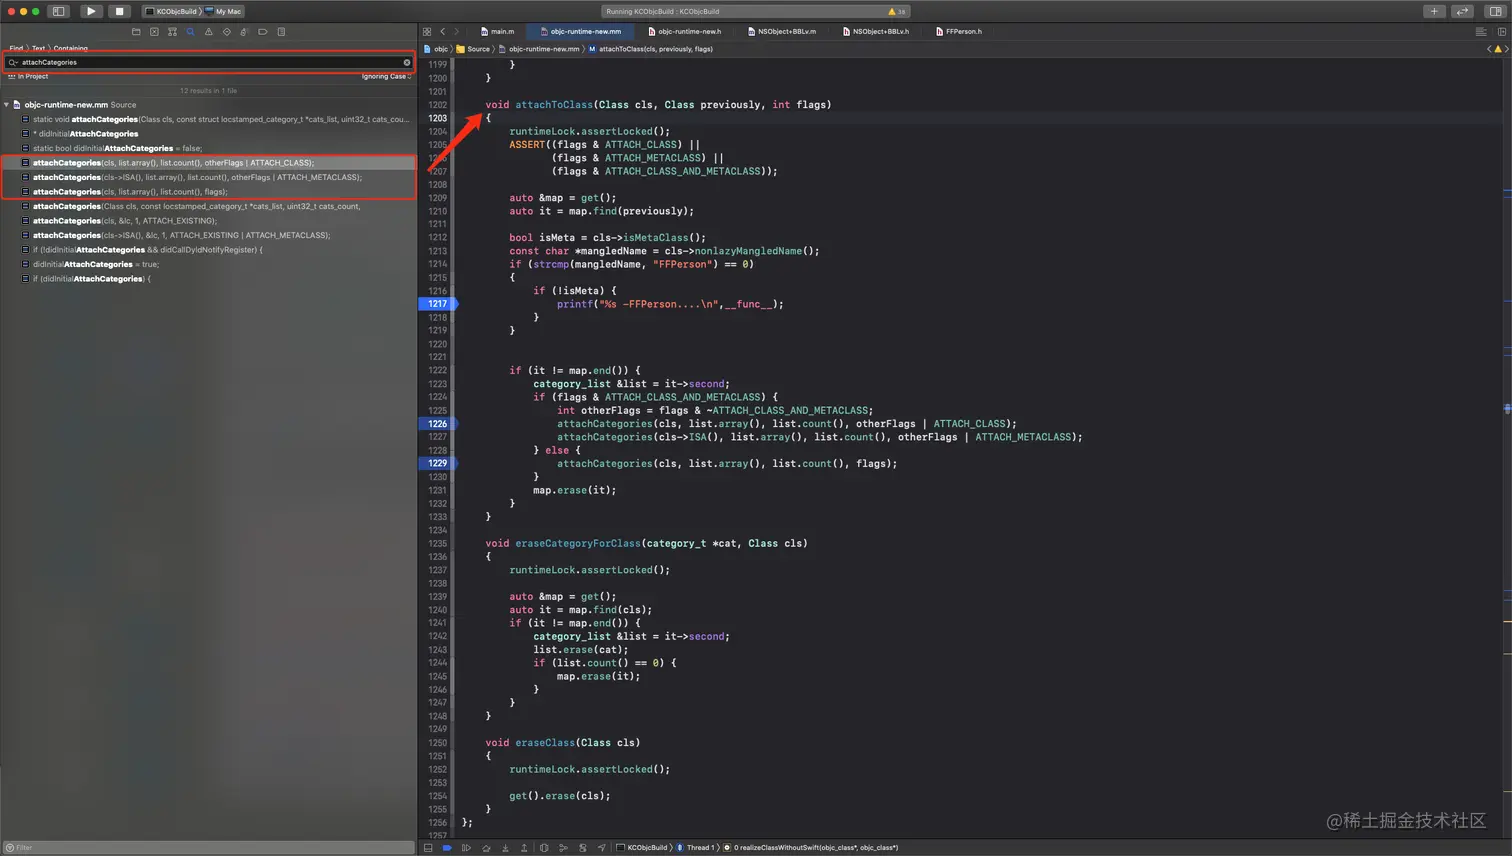Click the Step Out debug icon
This screenshot has width=1512, height=856.
(524, 848)
